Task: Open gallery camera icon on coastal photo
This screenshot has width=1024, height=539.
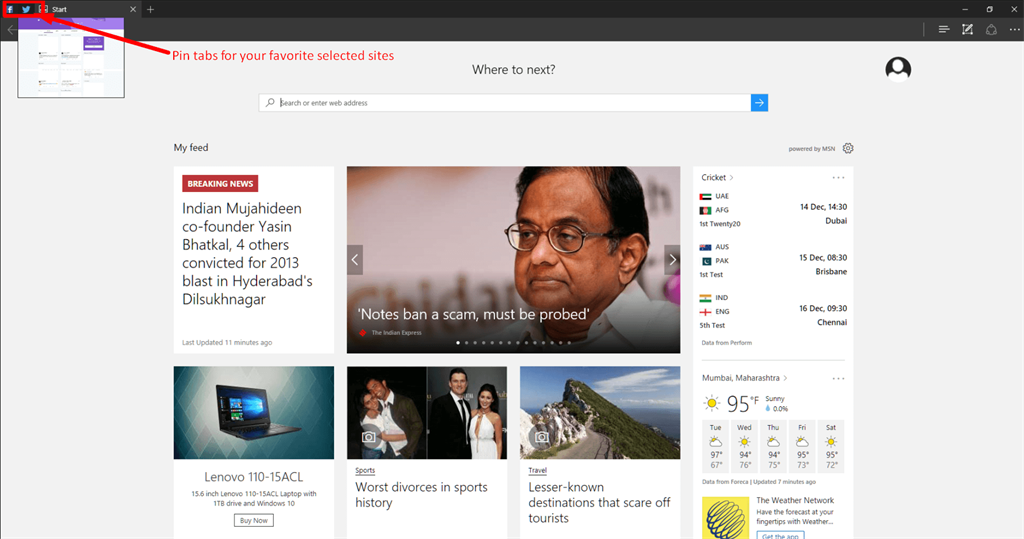Action: click(x=542, y=437)
